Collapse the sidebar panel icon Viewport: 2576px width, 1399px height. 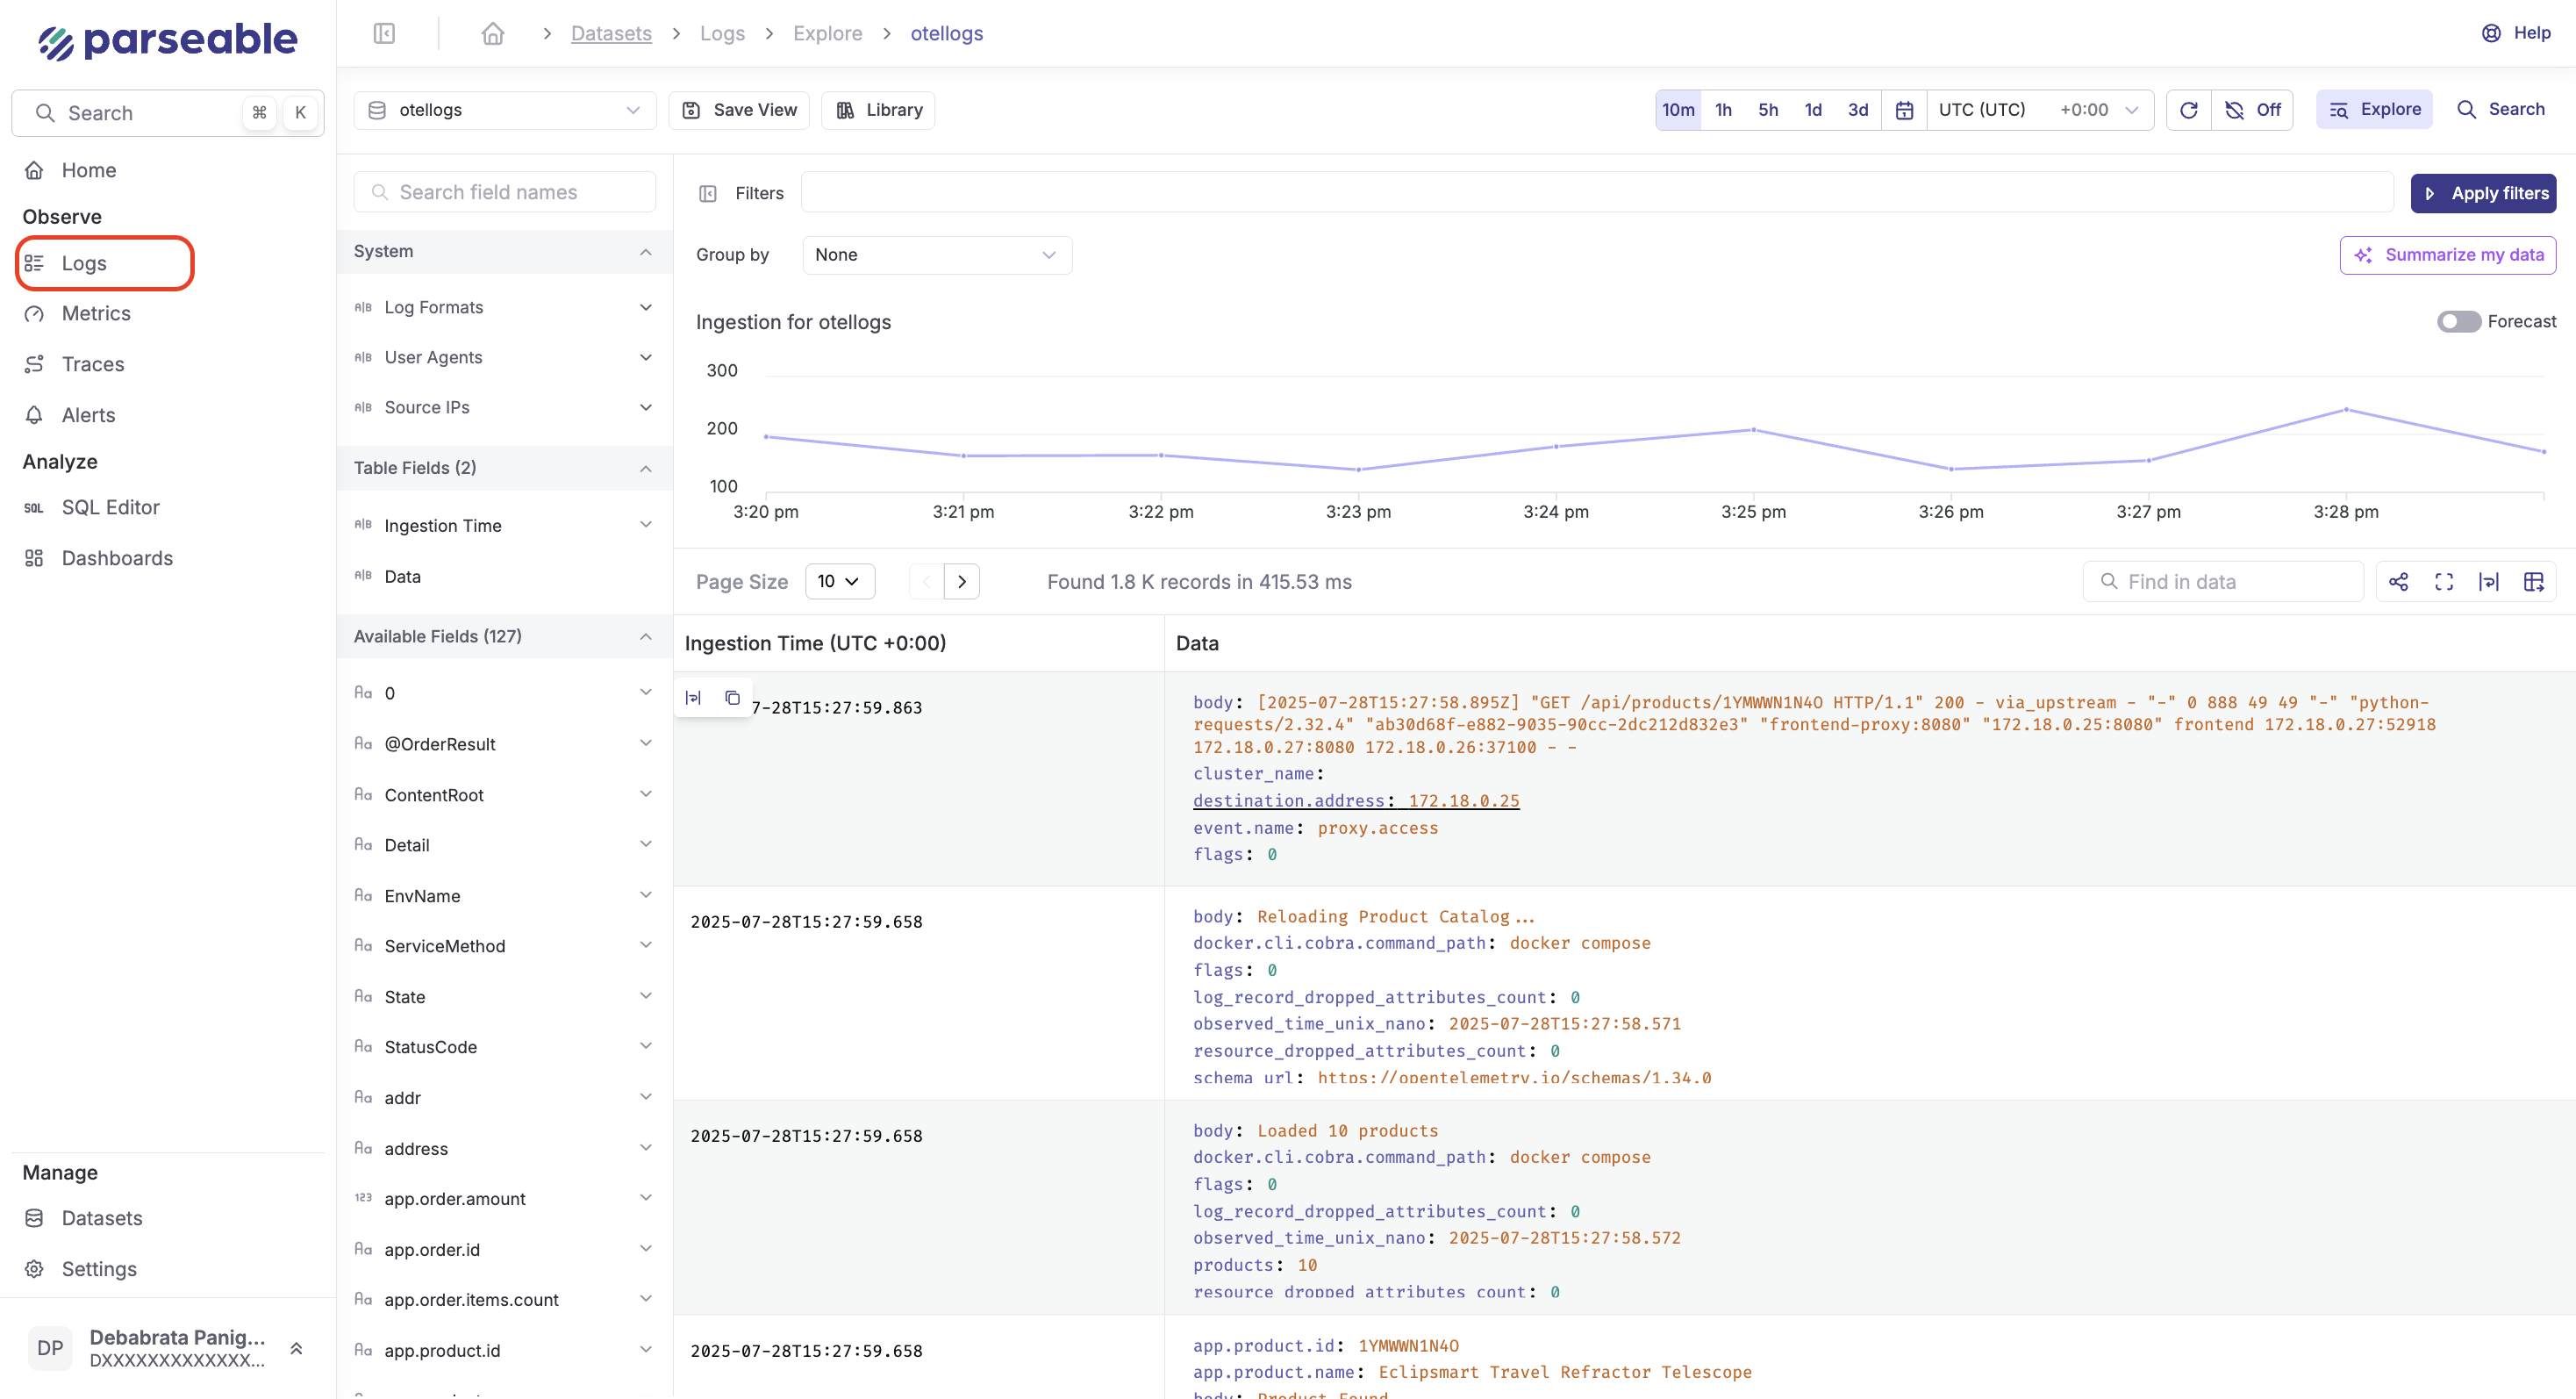click(384, 33)
